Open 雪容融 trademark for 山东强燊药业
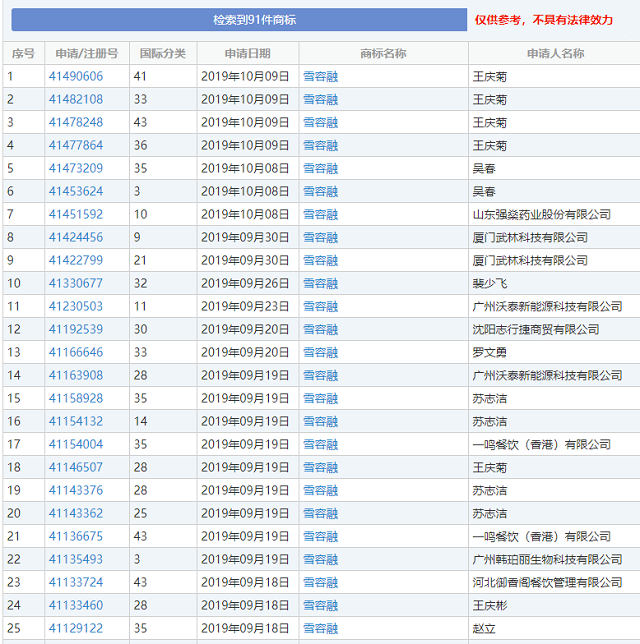The width and height of the screenshot is (640, 644). click(320, 214)
